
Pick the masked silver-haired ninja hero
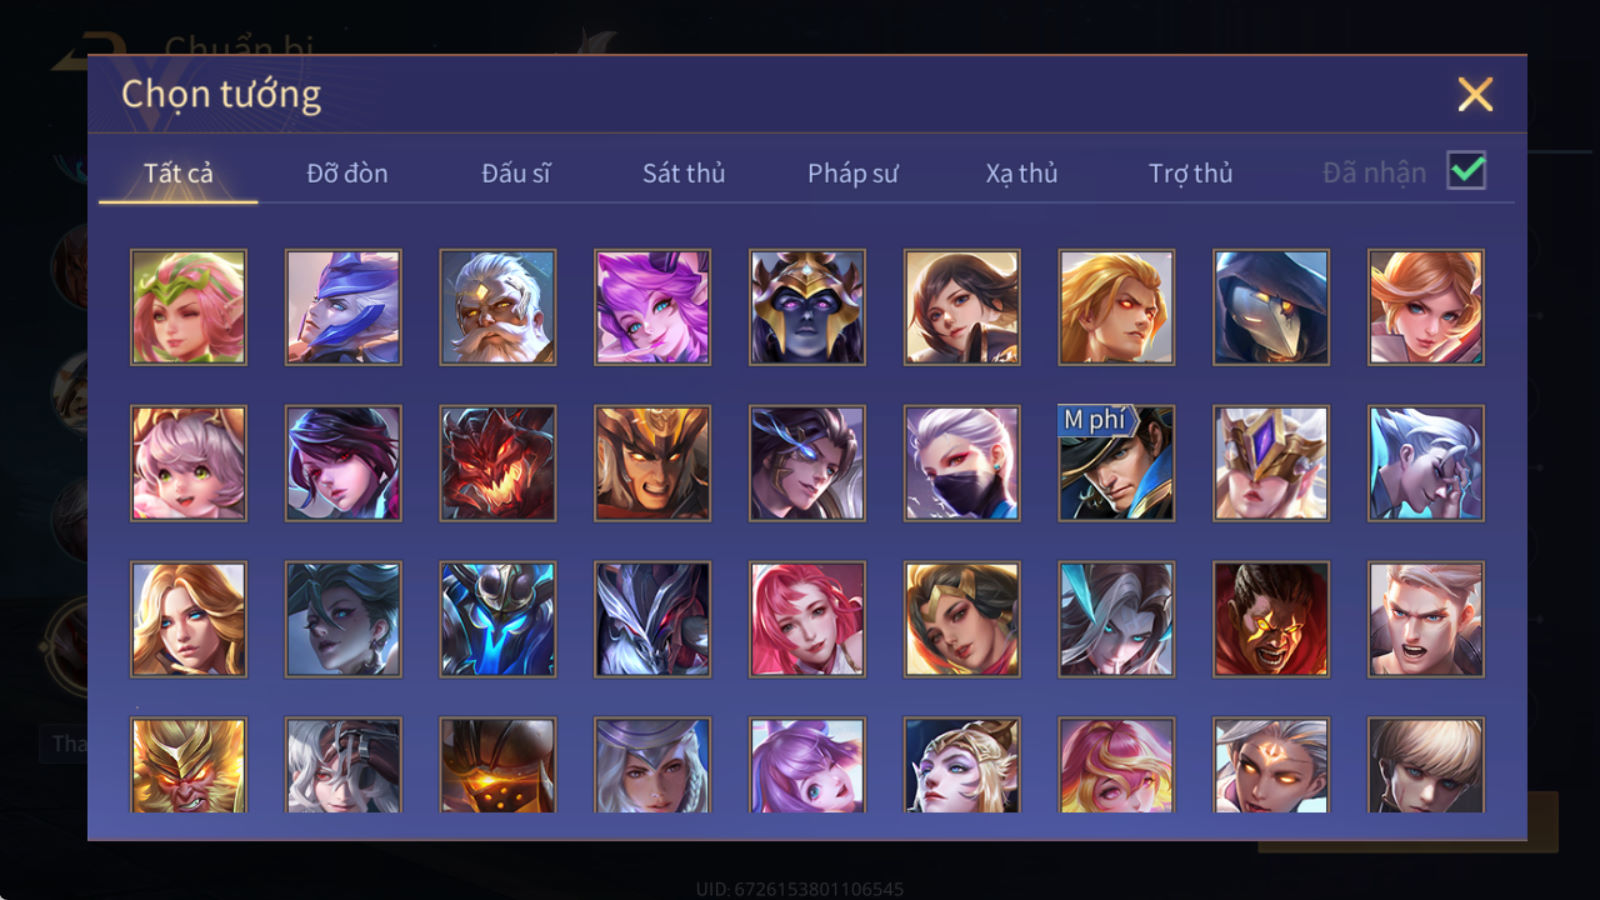click(x=962, y=463)
